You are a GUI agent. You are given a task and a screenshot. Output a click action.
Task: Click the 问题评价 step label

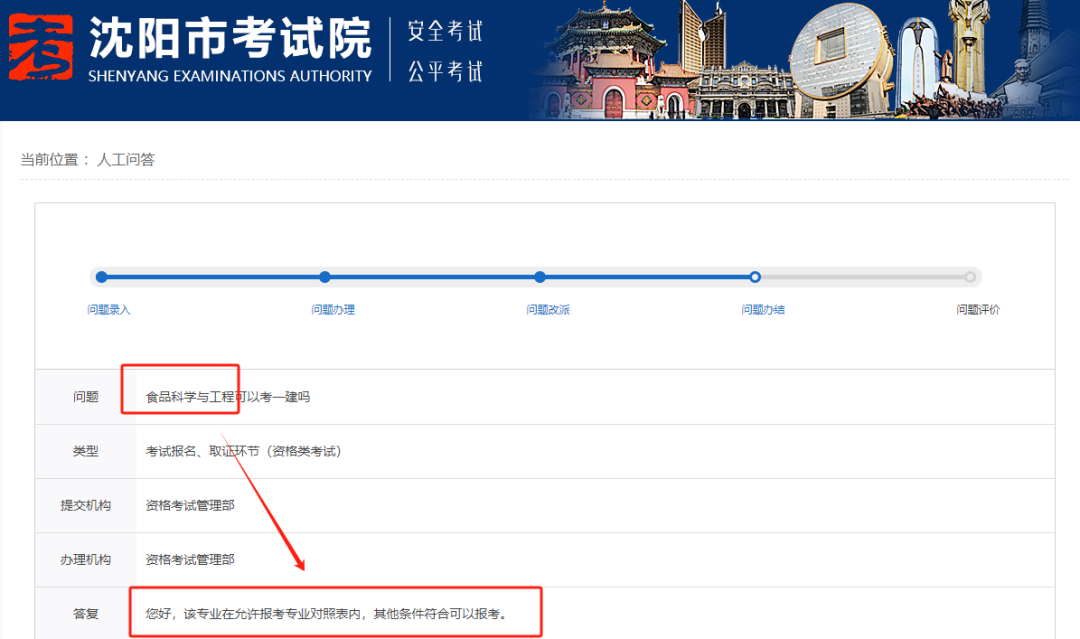978,310
